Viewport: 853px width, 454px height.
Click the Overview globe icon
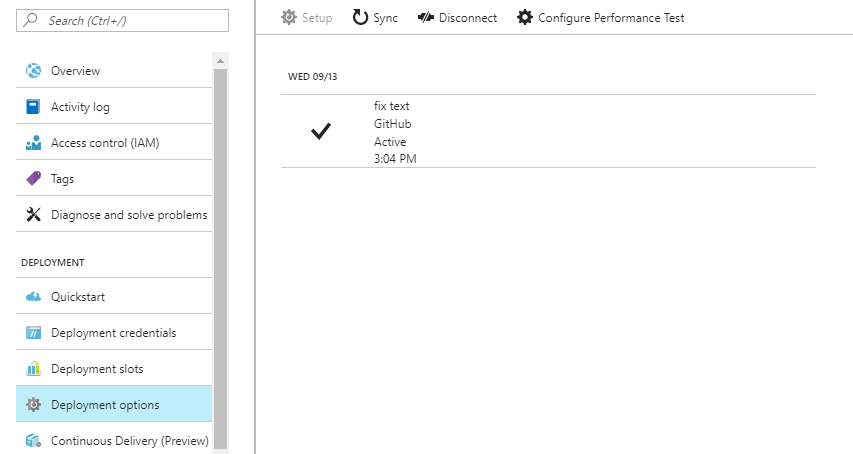coord(33,71)
